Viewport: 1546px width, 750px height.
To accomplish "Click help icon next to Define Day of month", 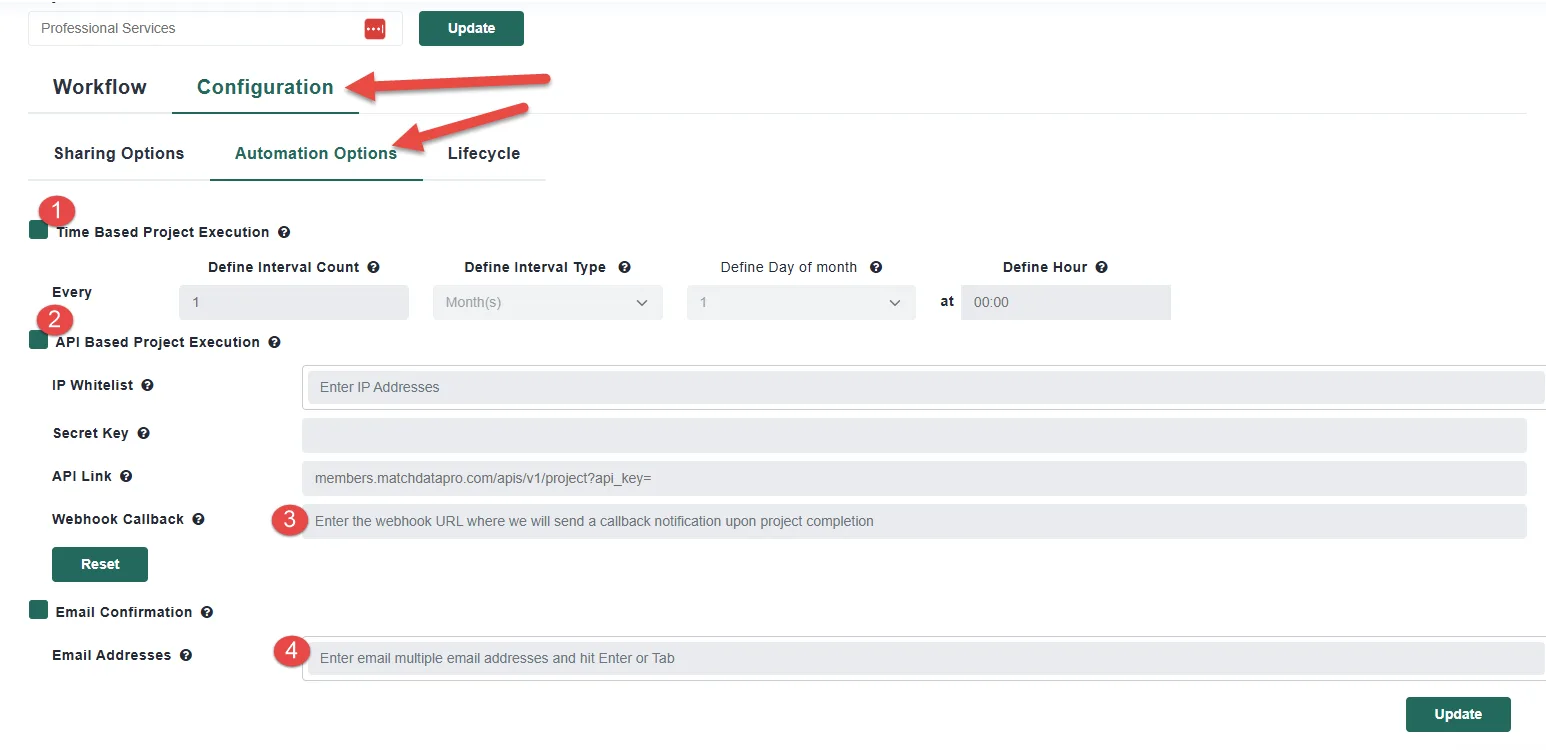I will pos(875,267).
